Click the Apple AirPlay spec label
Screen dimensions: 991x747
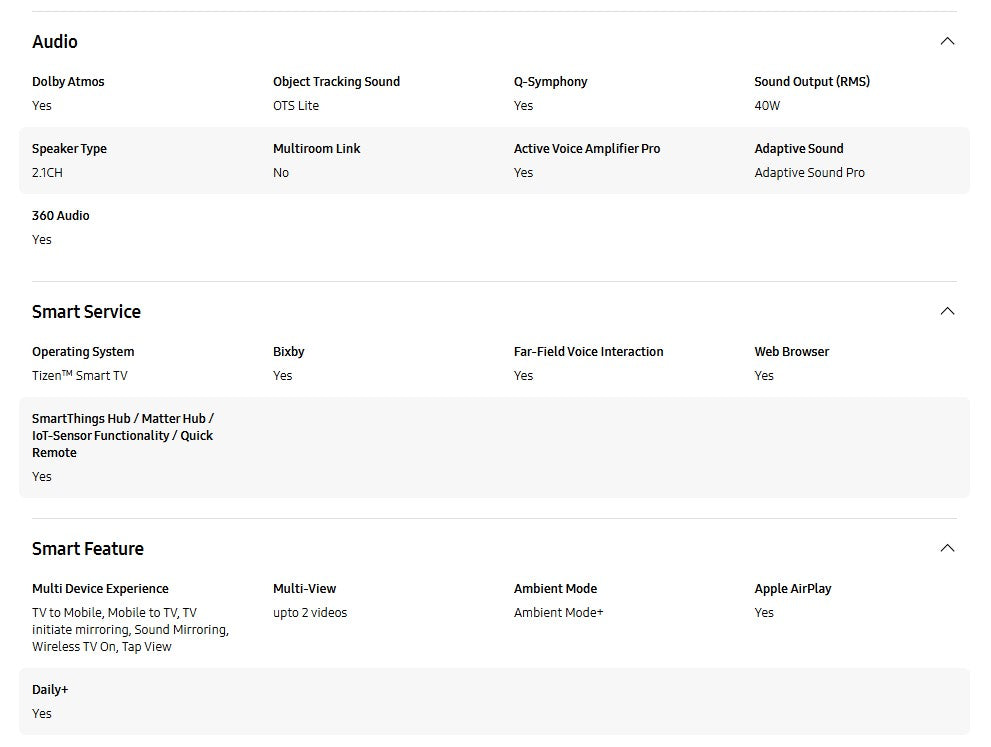[x=792, y=589]
